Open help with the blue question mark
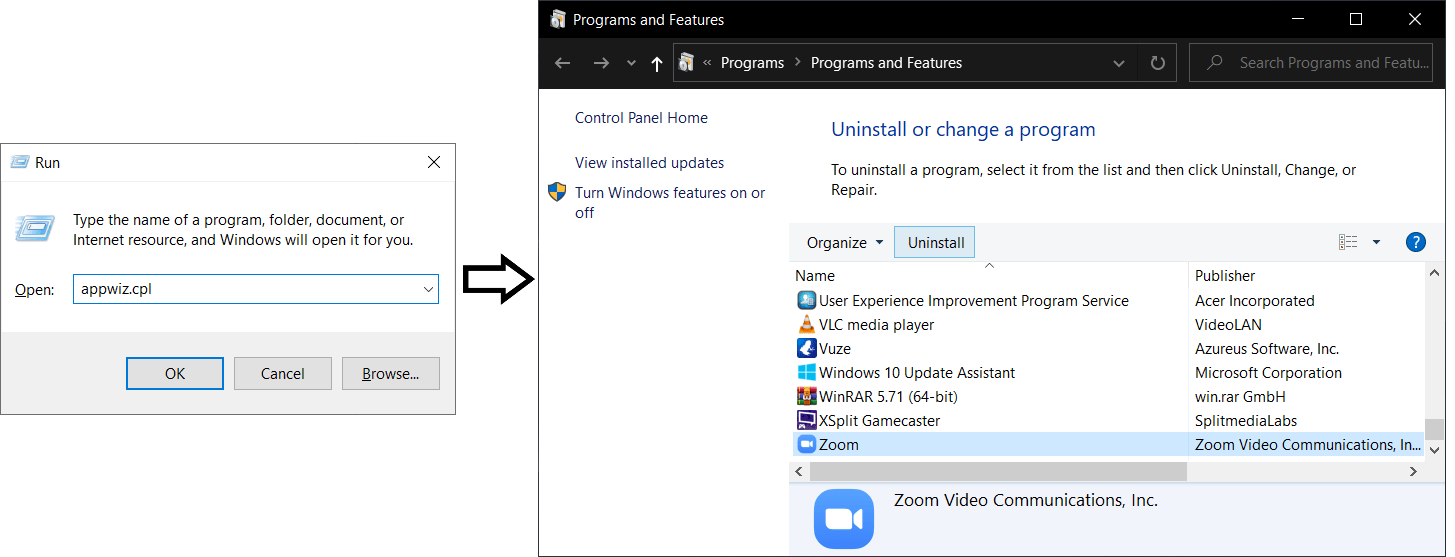Screen dimensions: 1455x557 (x=1415, y=242)
